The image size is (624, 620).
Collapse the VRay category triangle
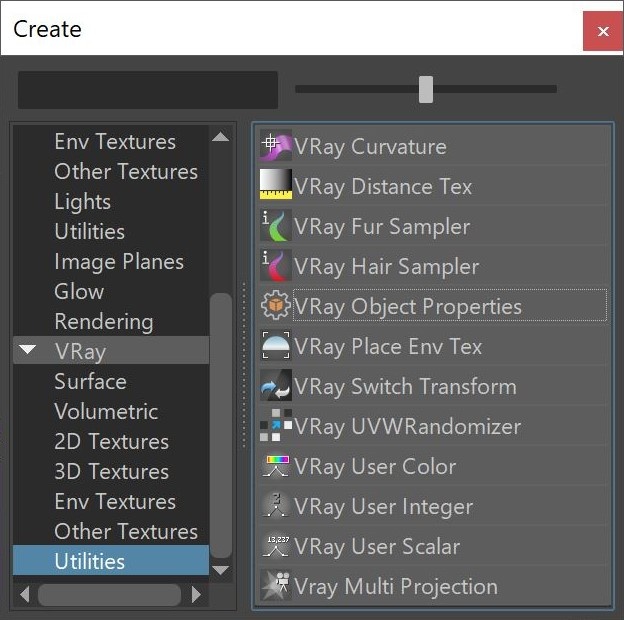point(28,351)
